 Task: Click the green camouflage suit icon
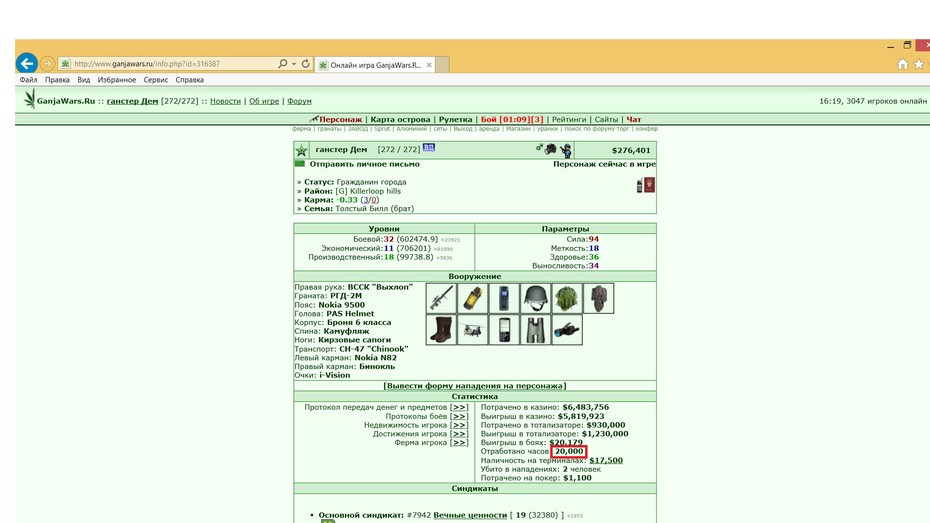click(567, 298)
